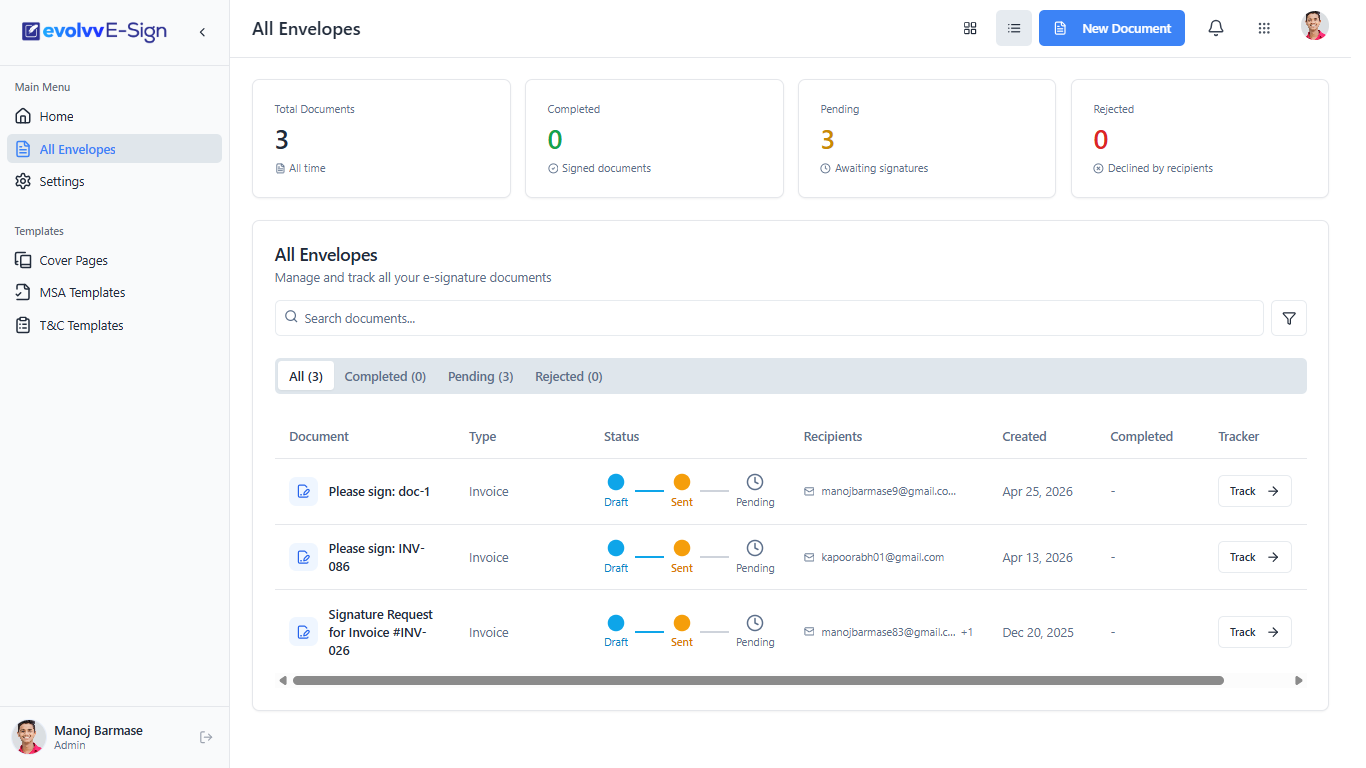Click the document icon for Please sign: INV-086
The width and height of the screenshot is (1366, 768).
[303, 558]
